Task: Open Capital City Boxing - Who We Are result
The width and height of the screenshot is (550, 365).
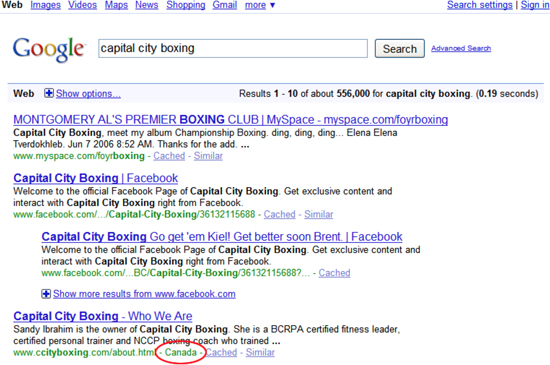Action: click(x=103, y=316)
